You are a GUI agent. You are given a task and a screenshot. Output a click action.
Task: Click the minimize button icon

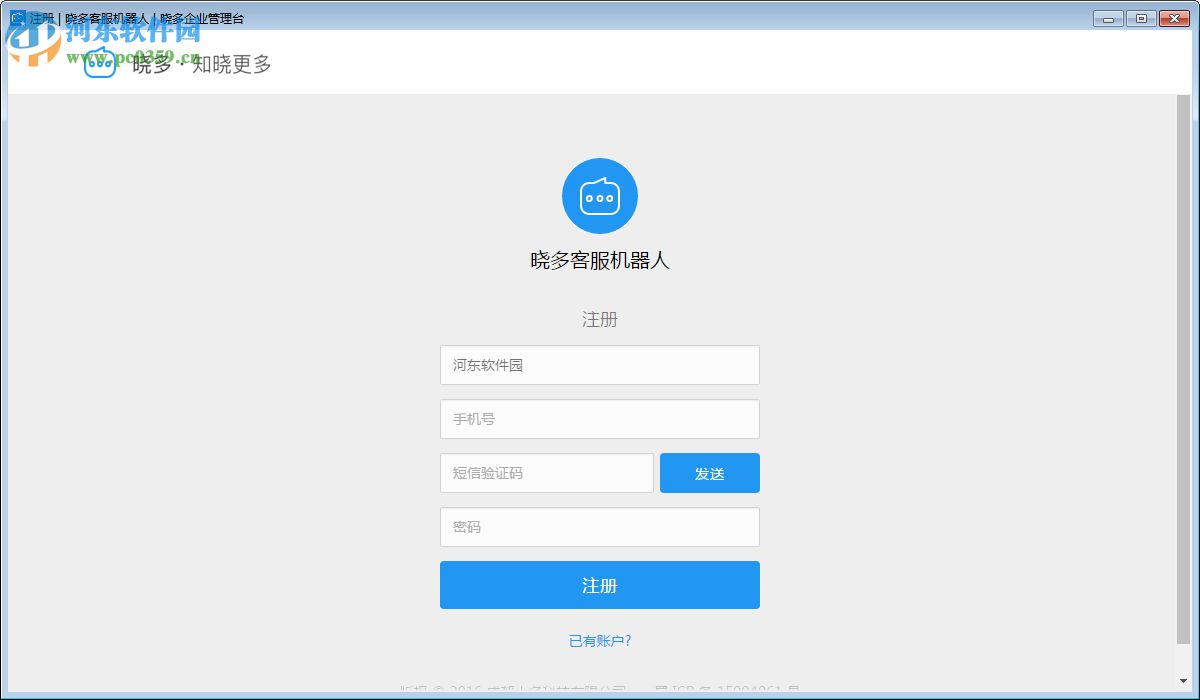click(1106, 18)
